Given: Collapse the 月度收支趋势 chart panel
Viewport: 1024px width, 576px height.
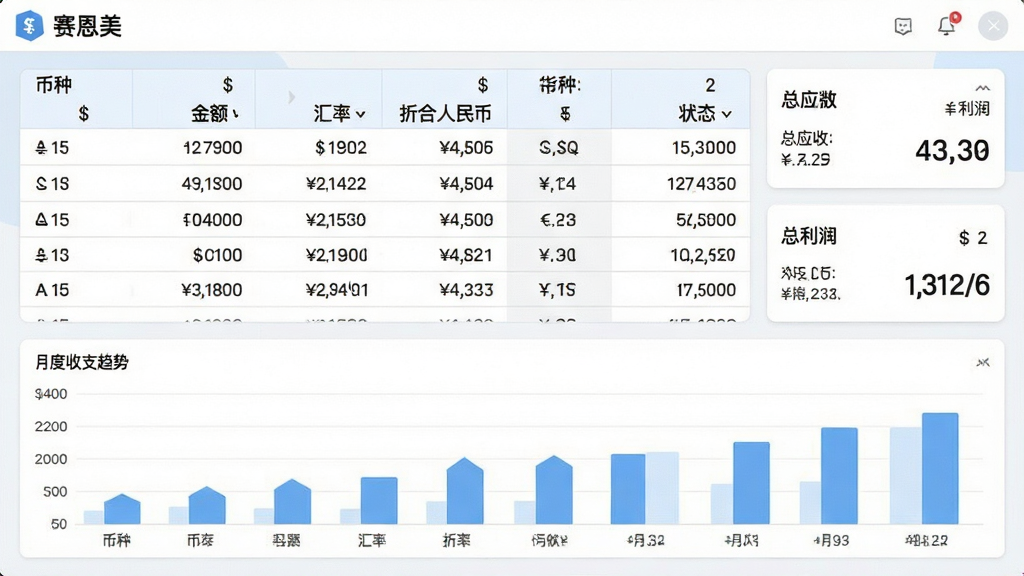Looking at the screenshot, I should (x=983, y=362).
